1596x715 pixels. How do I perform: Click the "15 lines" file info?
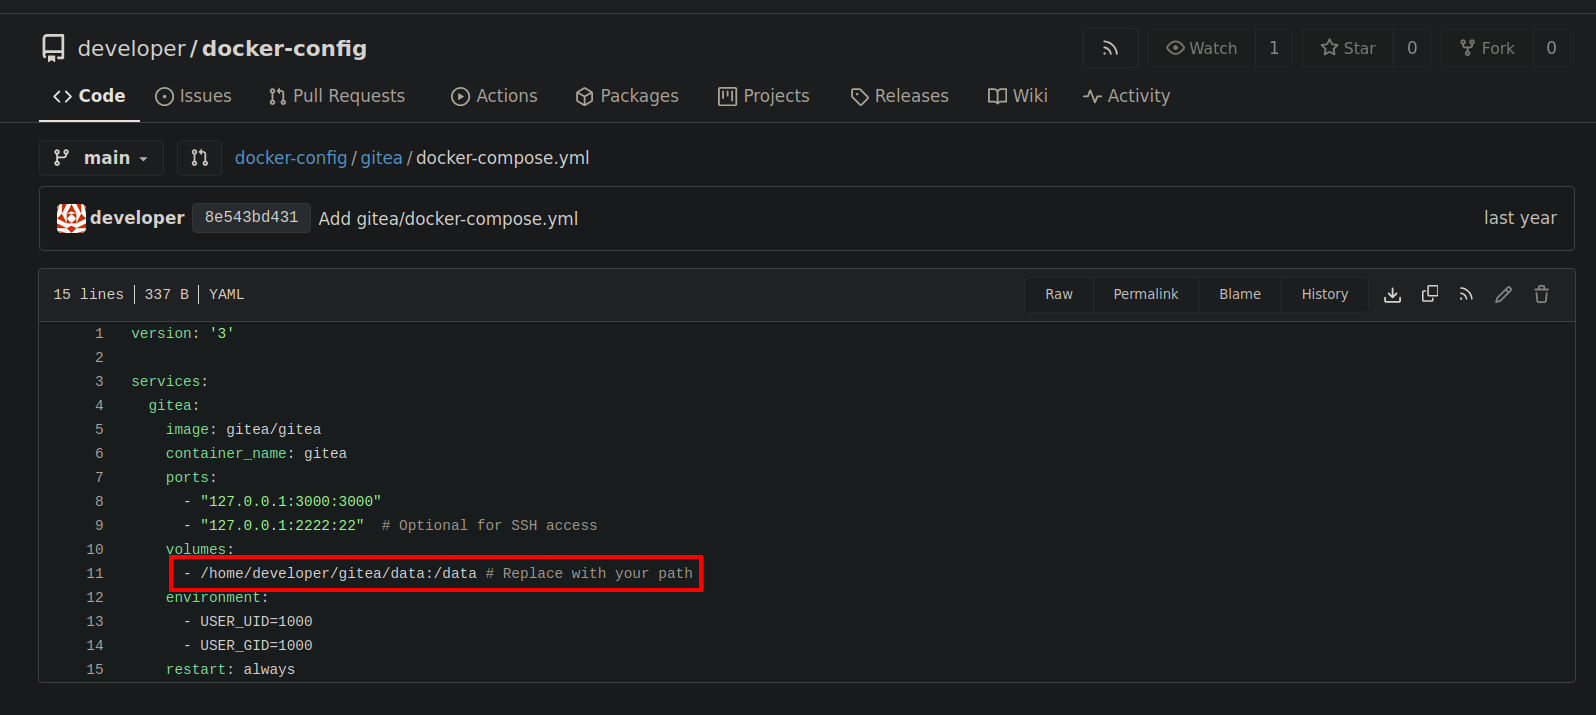88,294
